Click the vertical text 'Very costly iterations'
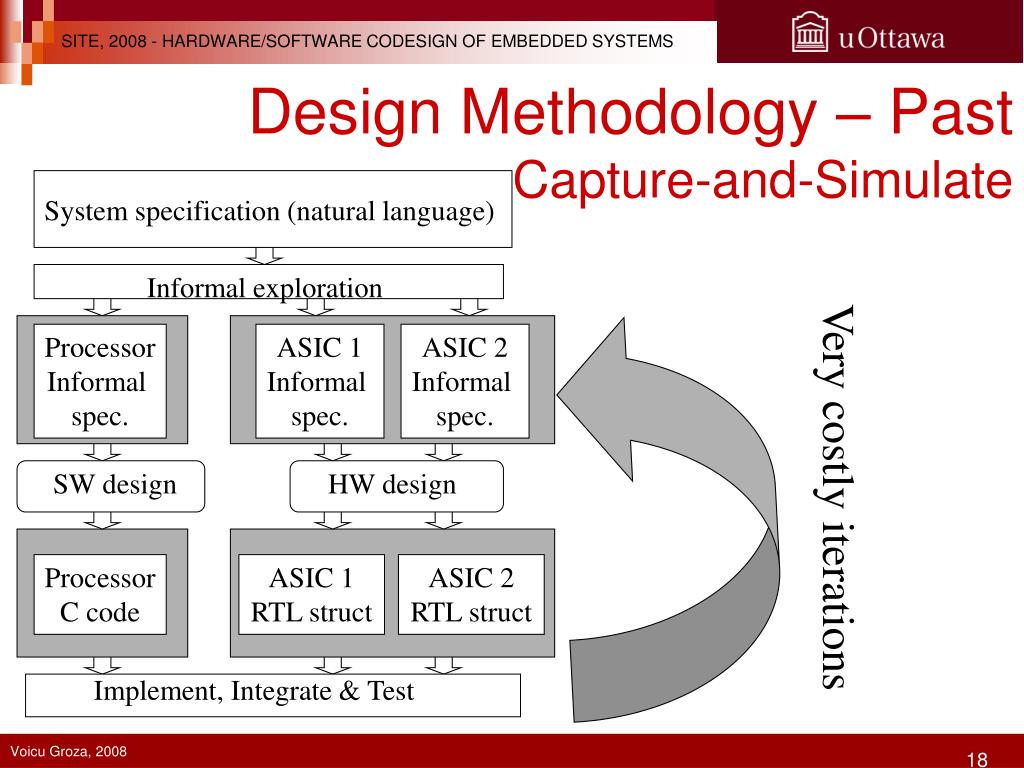 coord(837,496)
